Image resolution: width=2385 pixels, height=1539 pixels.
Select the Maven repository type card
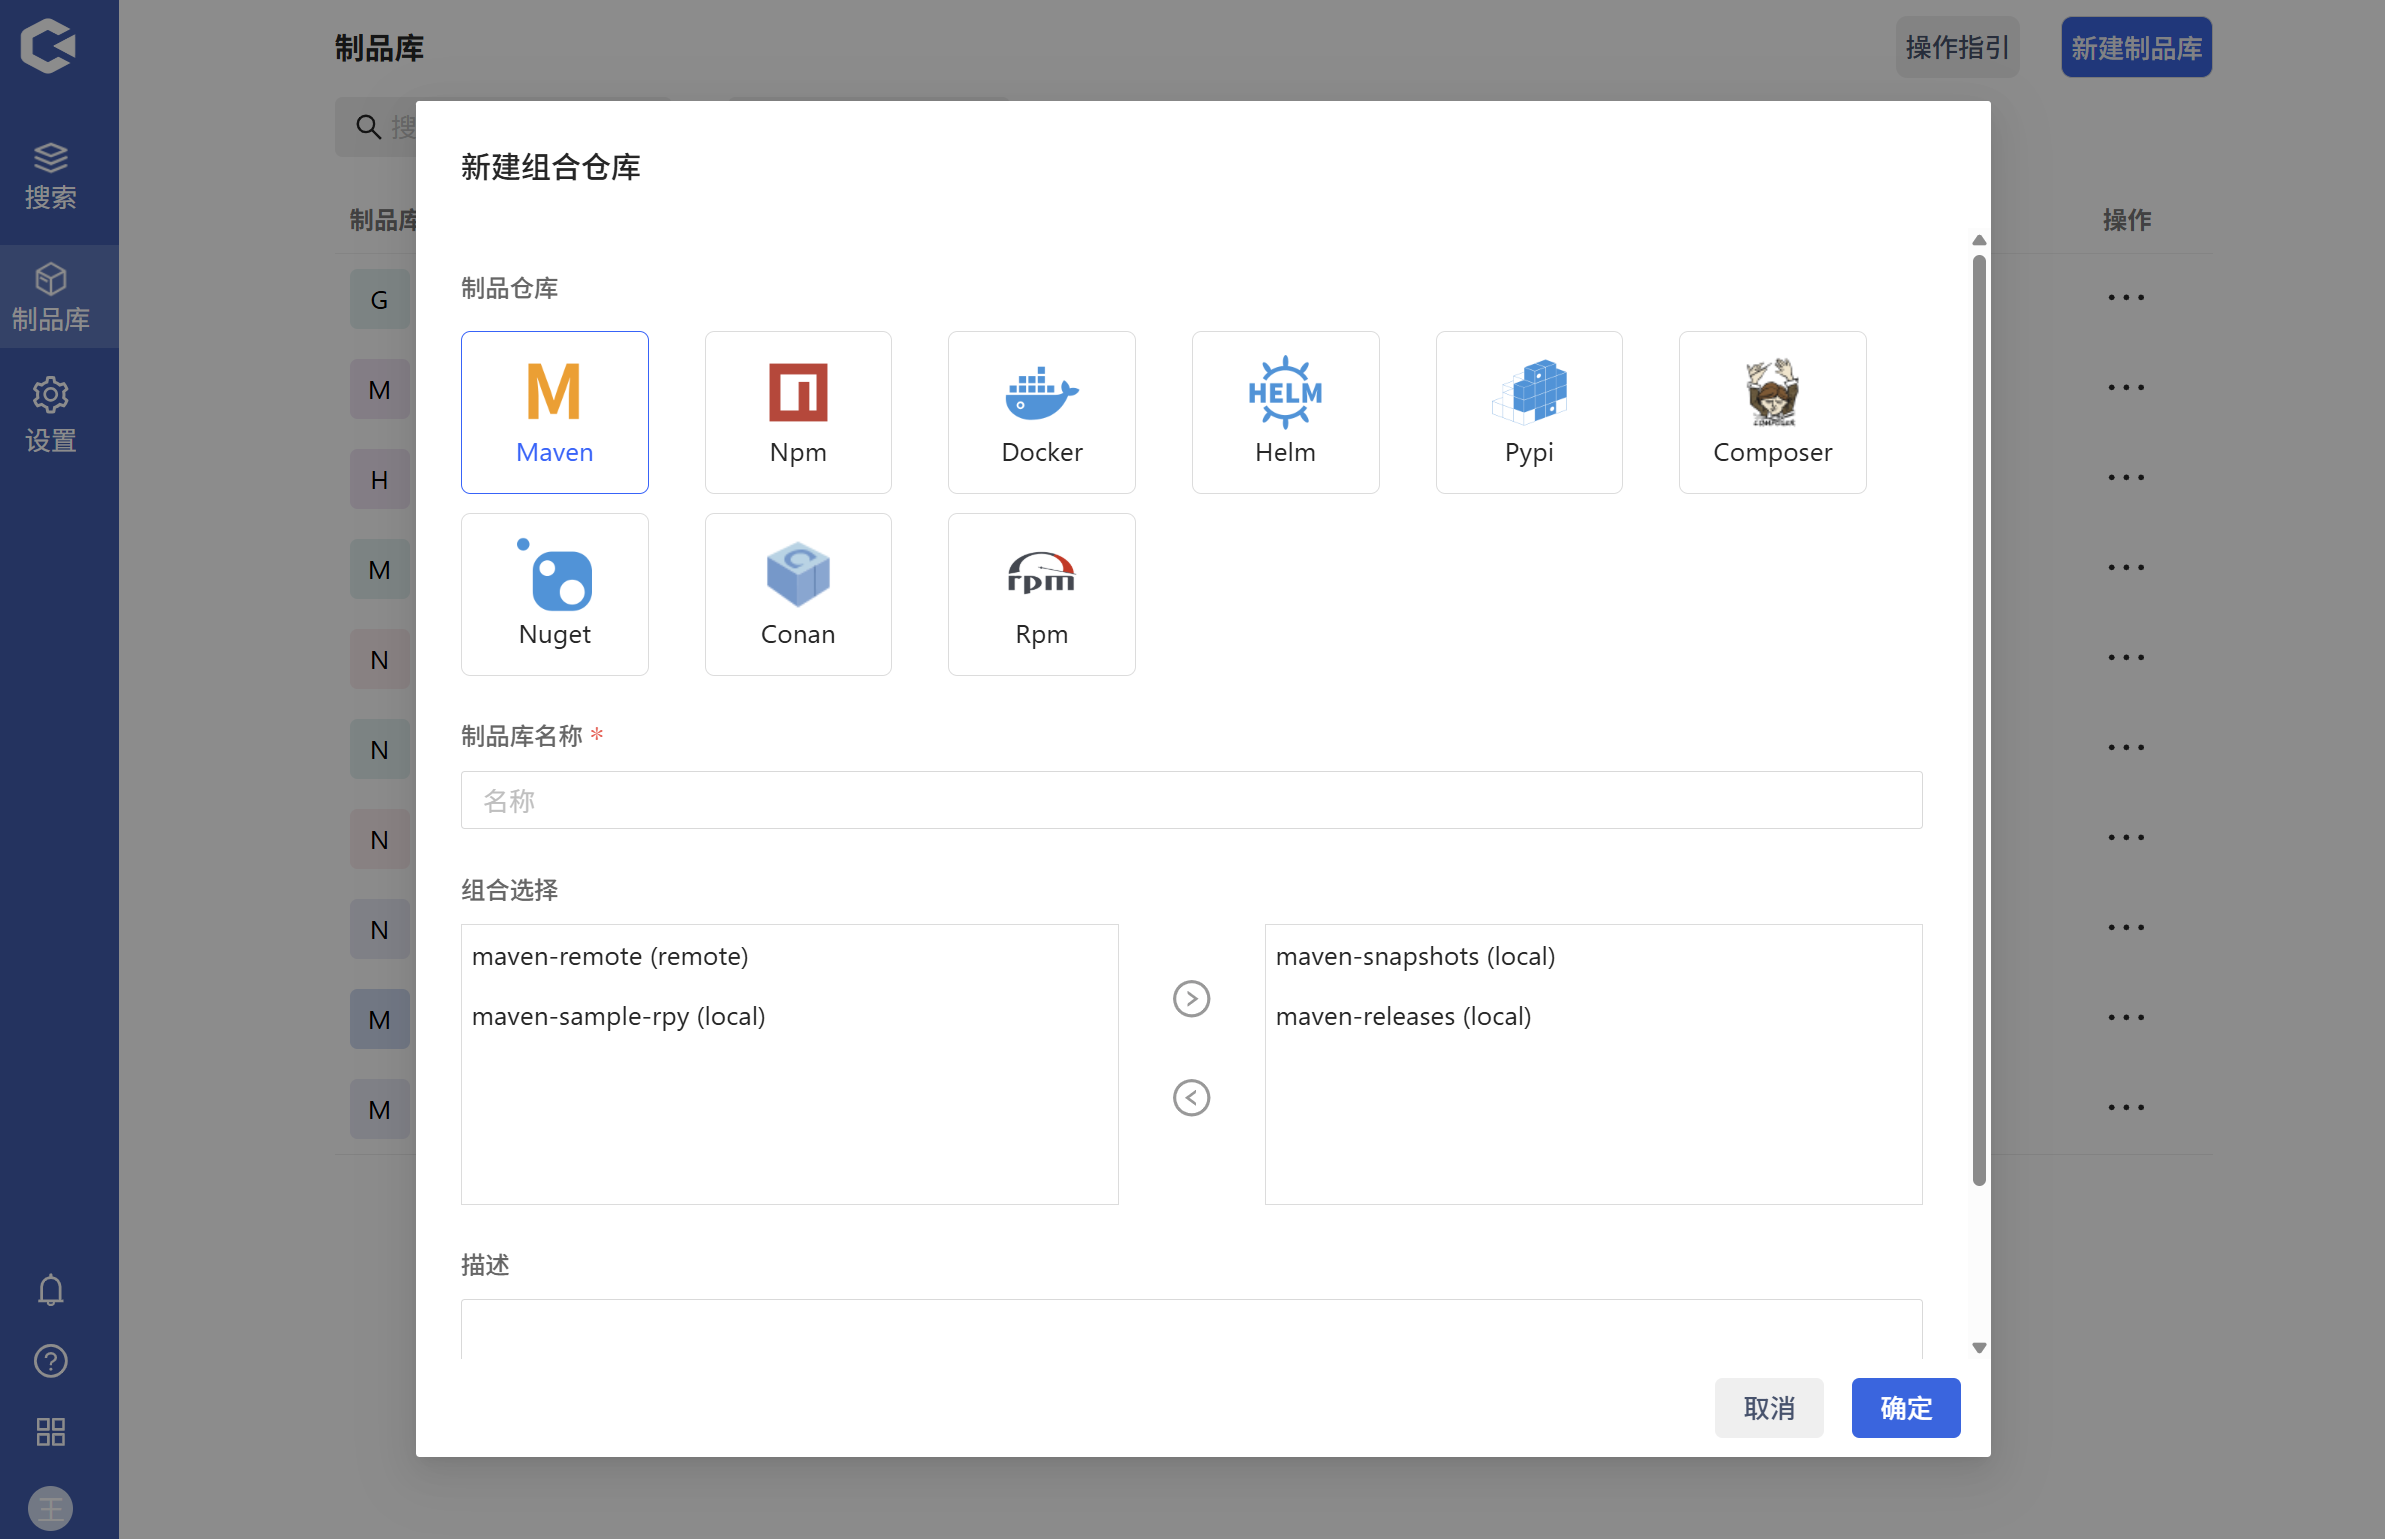(554, 411)
